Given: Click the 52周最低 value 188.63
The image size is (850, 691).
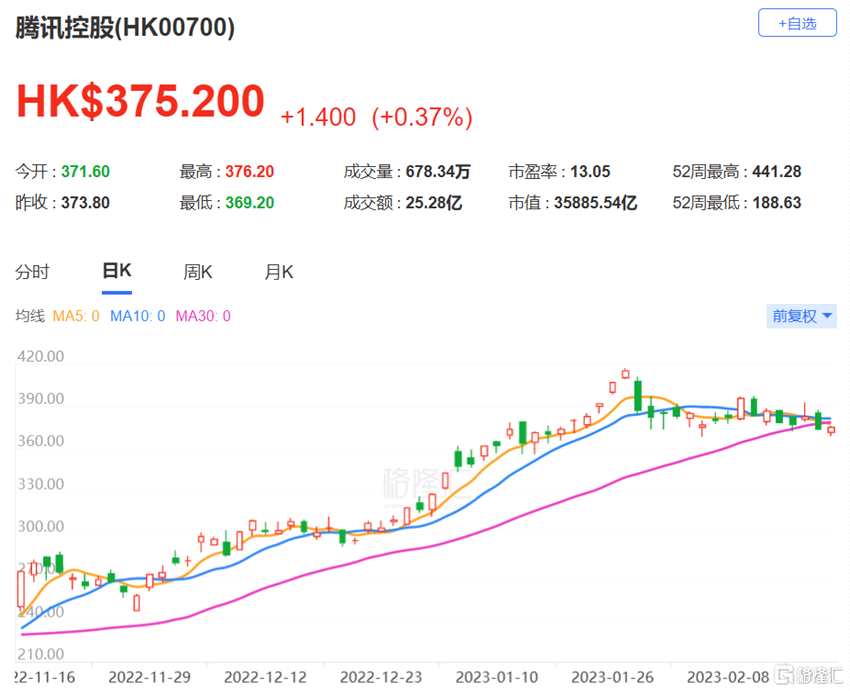Looking at the screenshot, I should [777, 203].
